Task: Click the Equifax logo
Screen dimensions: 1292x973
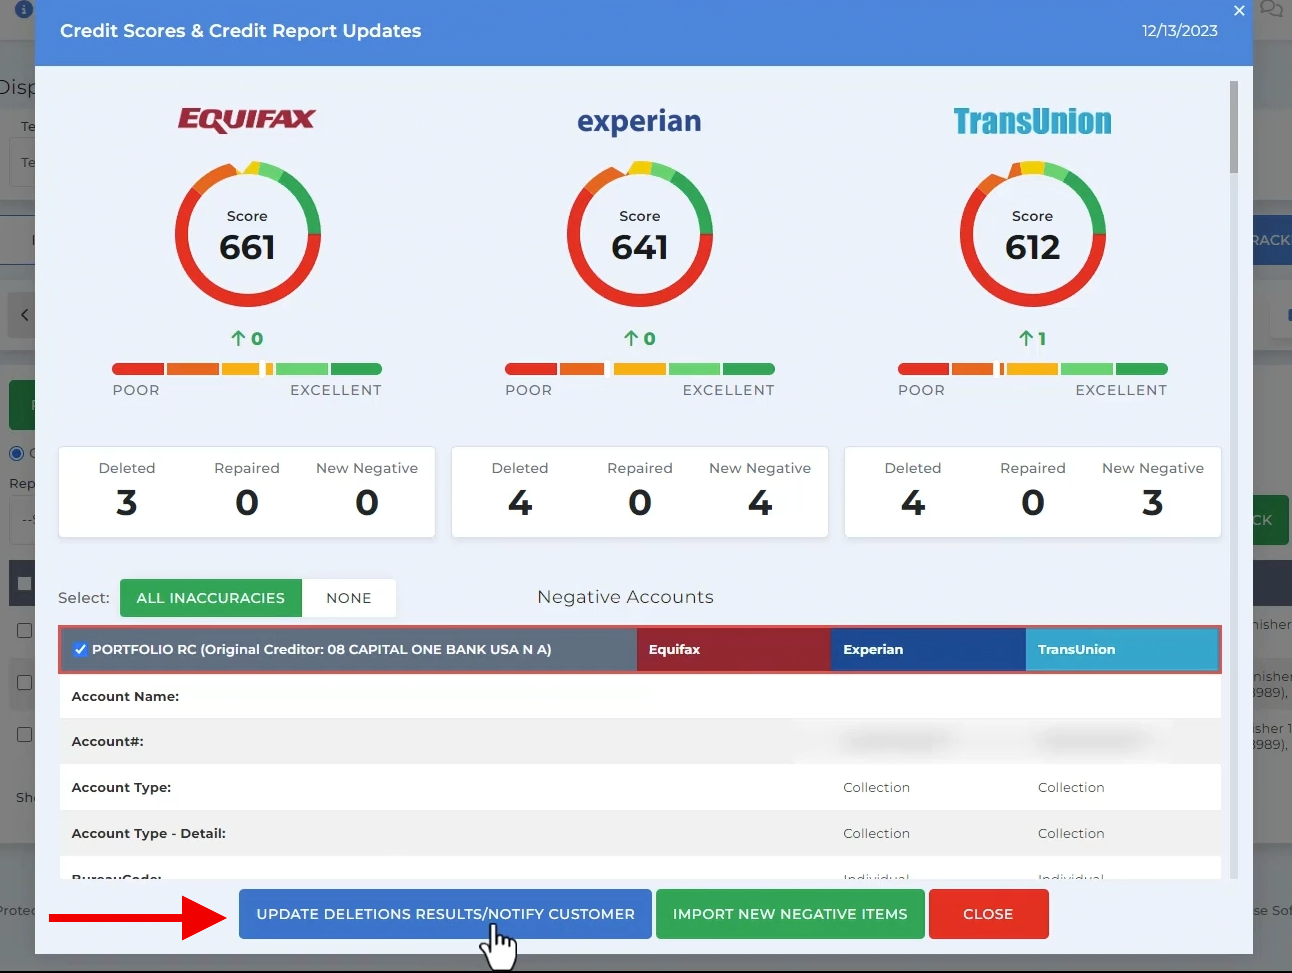Action: click(x=247, y=120)
